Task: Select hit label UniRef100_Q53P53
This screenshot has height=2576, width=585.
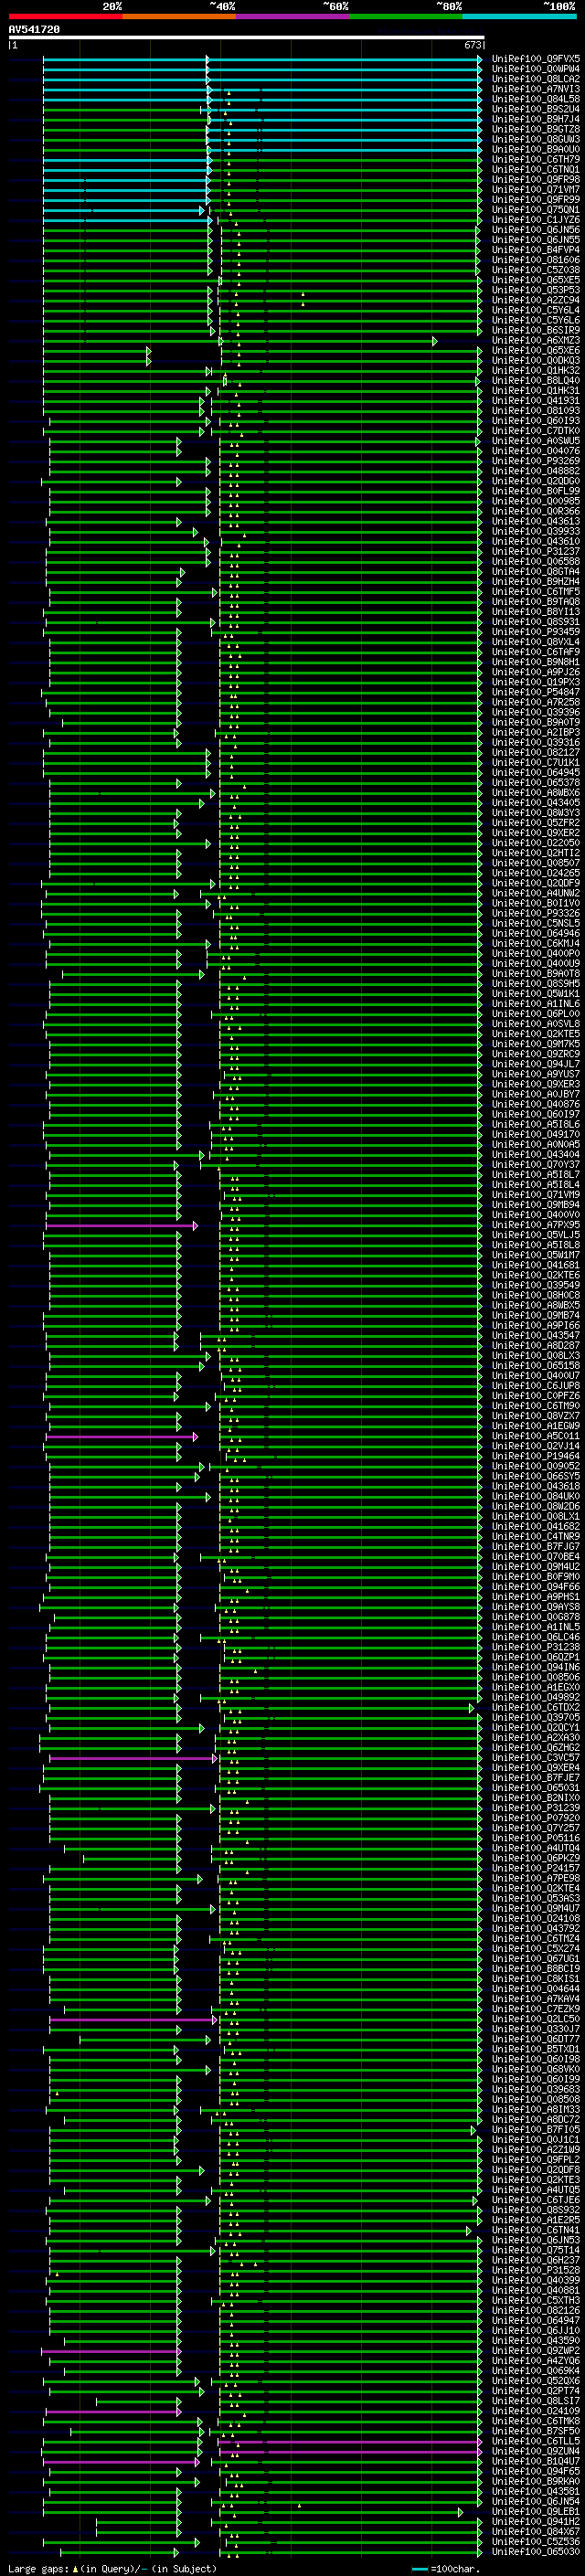Action: [536, 290]
